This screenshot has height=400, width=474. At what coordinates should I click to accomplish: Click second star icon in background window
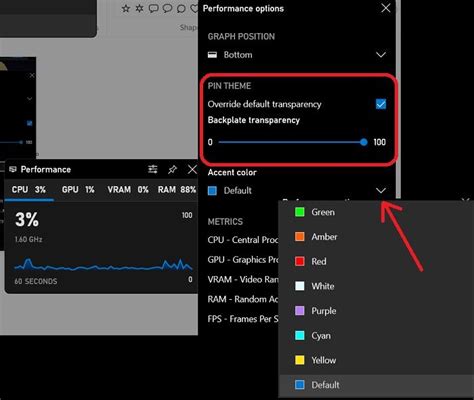tap(139, 8)
